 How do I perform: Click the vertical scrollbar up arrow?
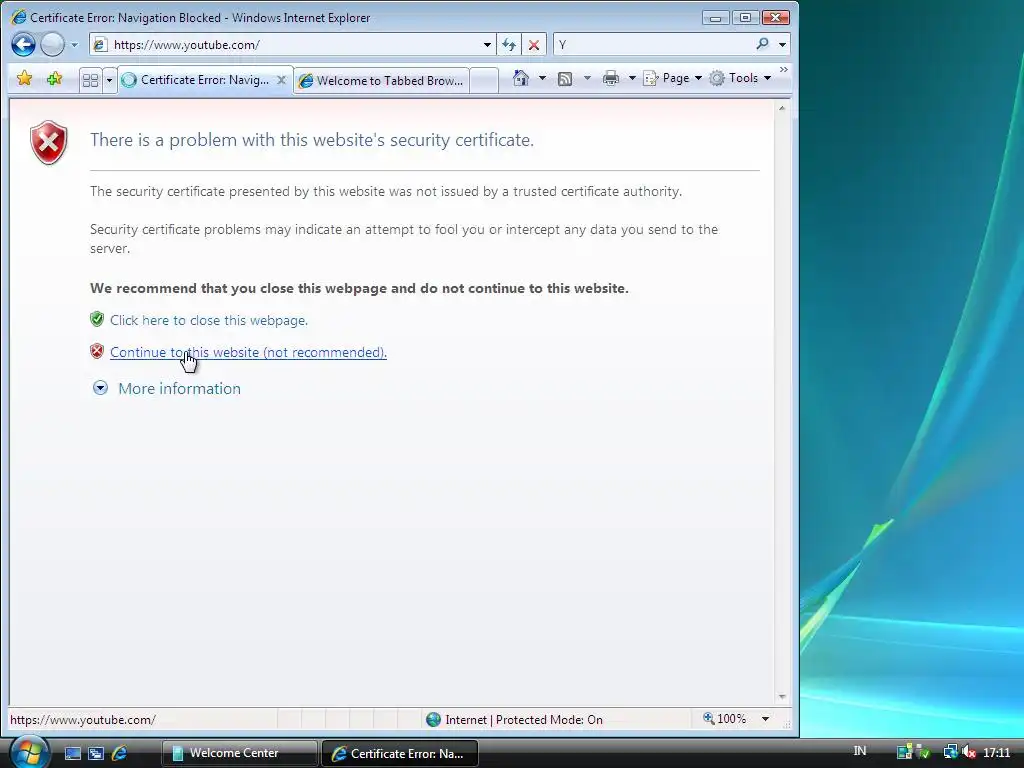(782, 108)
